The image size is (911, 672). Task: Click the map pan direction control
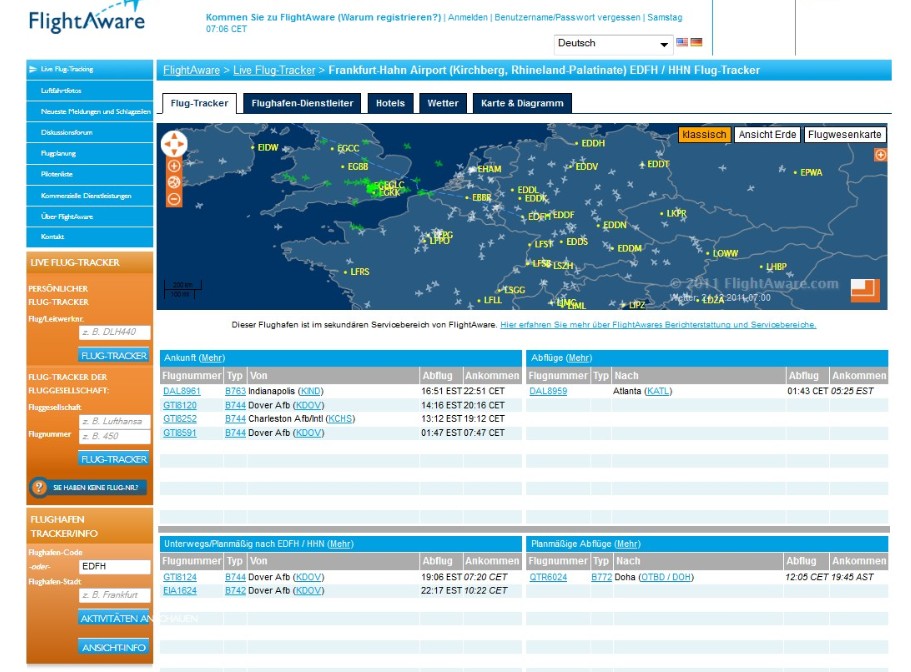tap(174, 144)
